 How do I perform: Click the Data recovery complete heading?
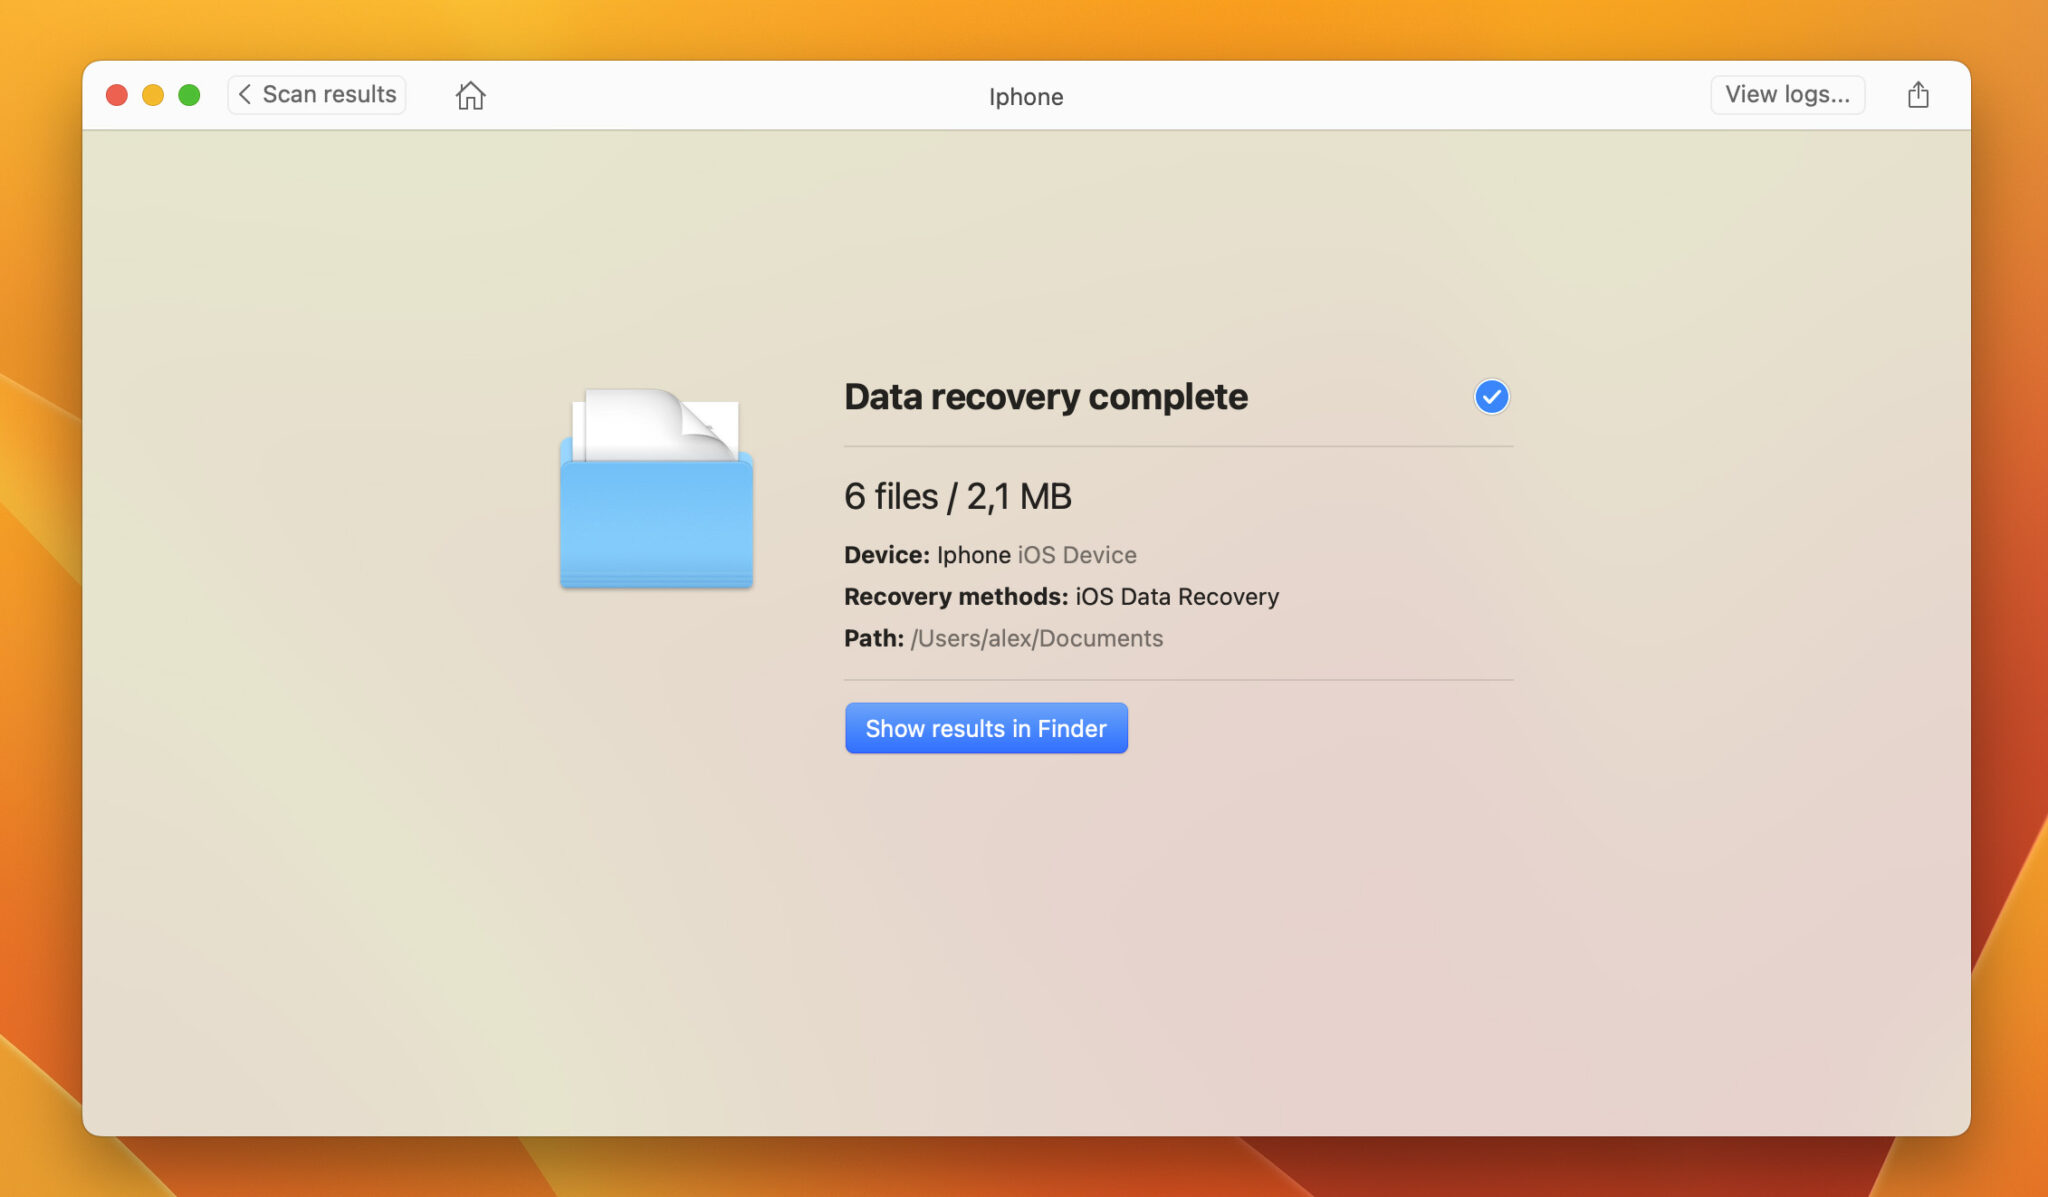click(1045, 397)
